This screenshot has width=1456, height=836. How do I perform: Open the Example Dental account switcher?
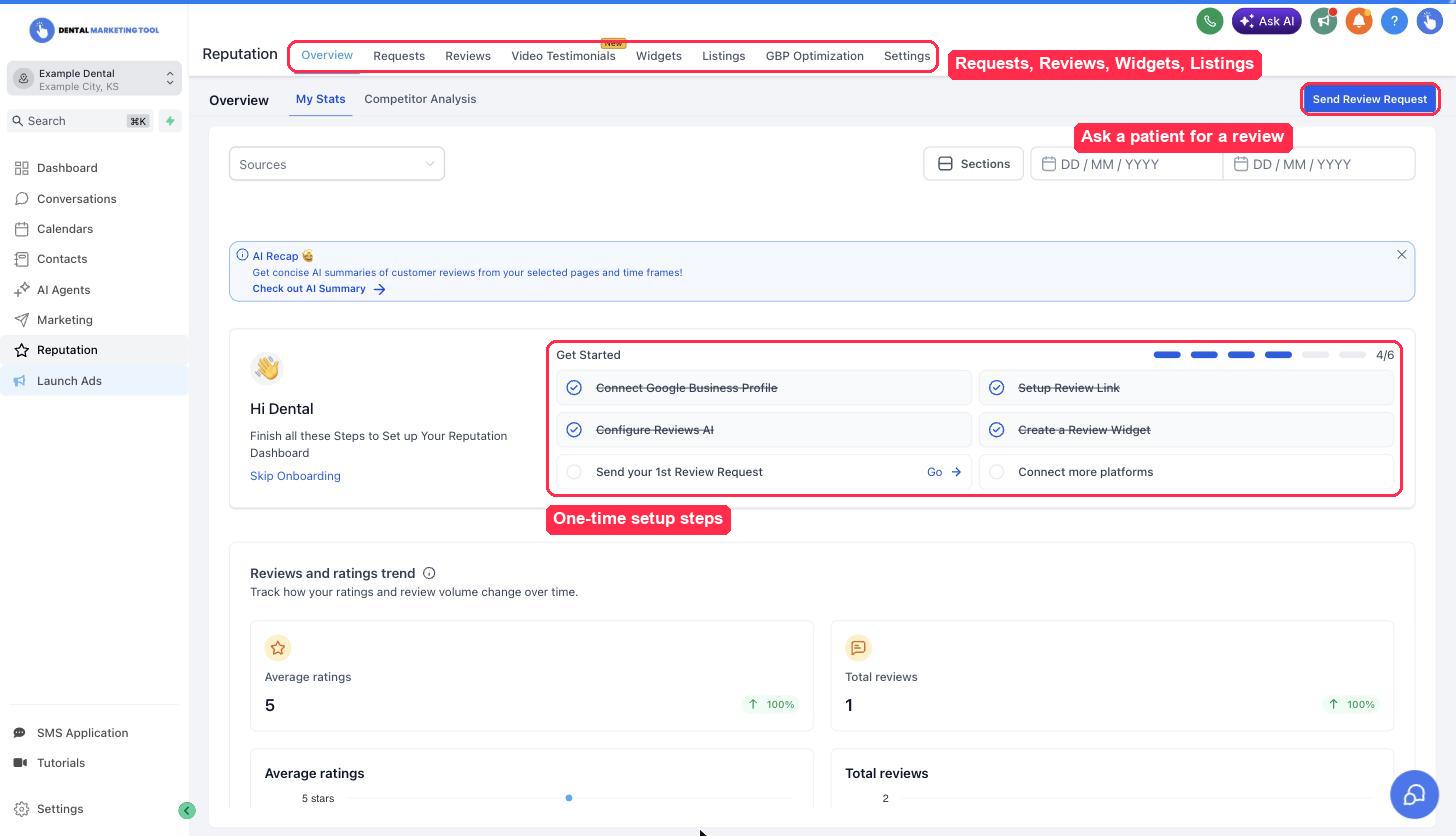94,79
